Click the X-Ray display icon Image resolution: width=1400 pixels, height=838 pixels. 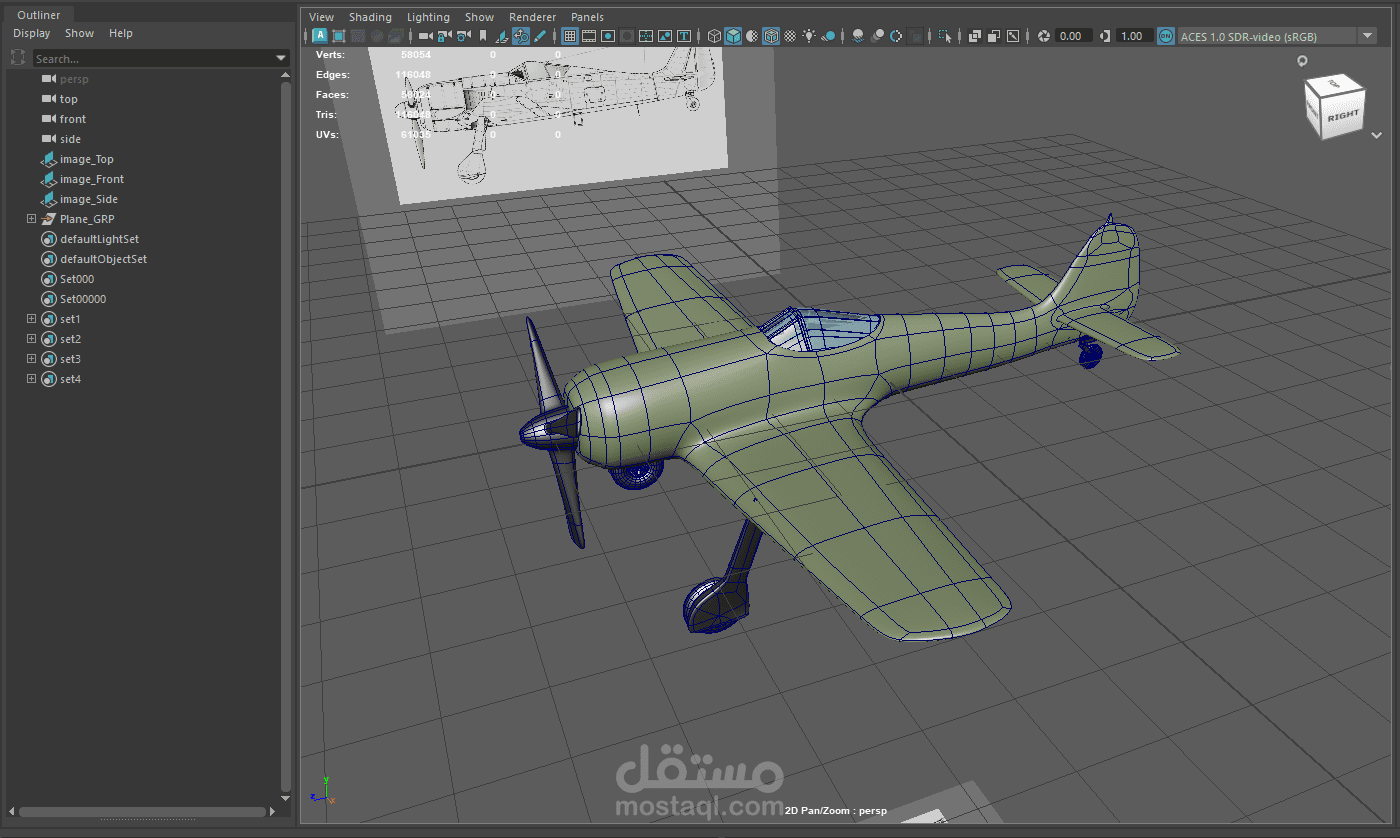(975, 36)
